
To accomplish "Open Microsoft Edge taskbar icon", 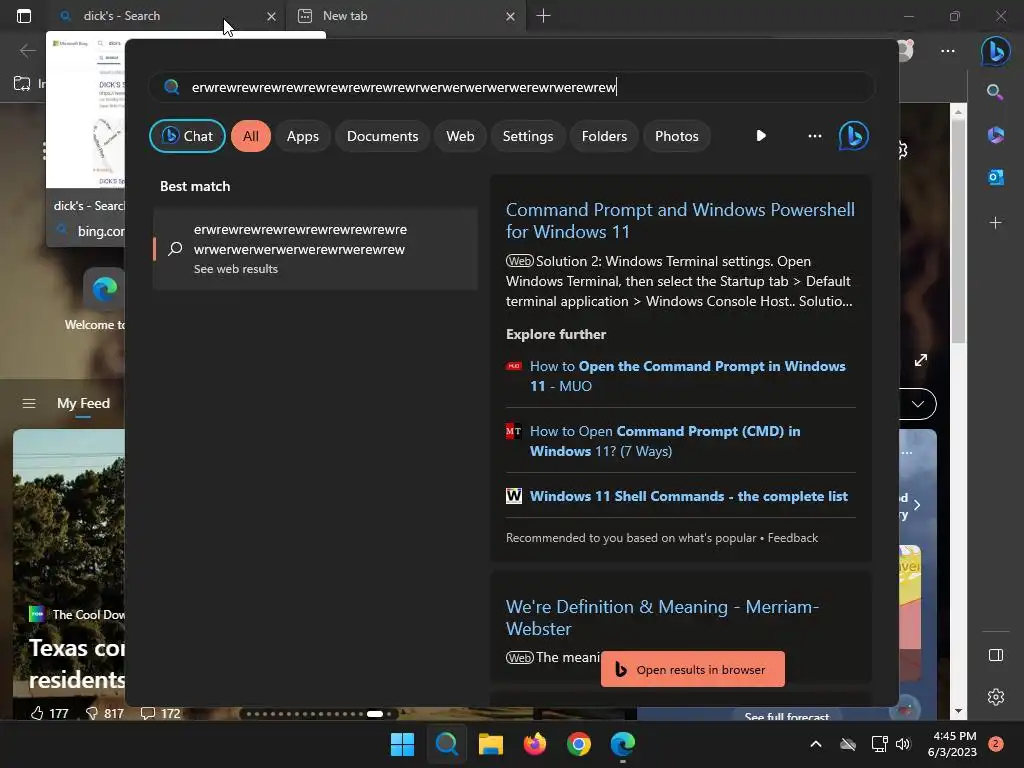I will [x=622, y=744].
